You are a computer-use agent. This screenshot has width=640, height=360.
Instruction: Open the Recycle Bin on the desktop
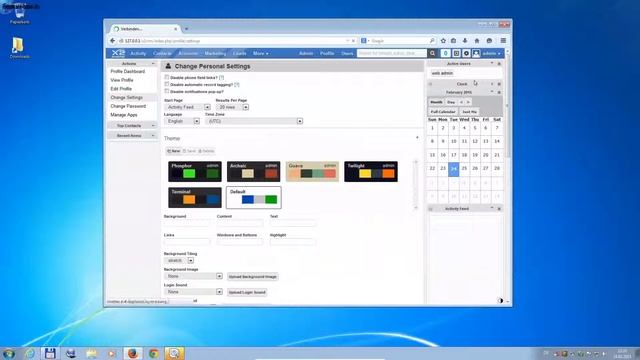click(x=19, y=14)
